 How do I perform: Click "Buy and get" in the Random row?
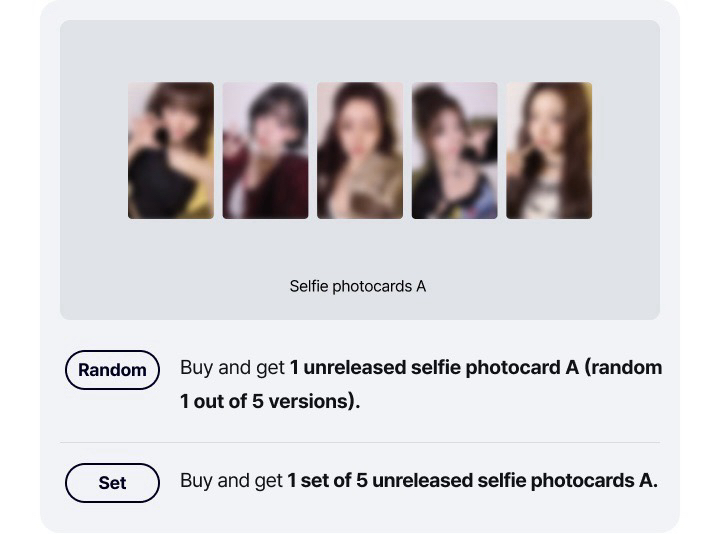232,368
